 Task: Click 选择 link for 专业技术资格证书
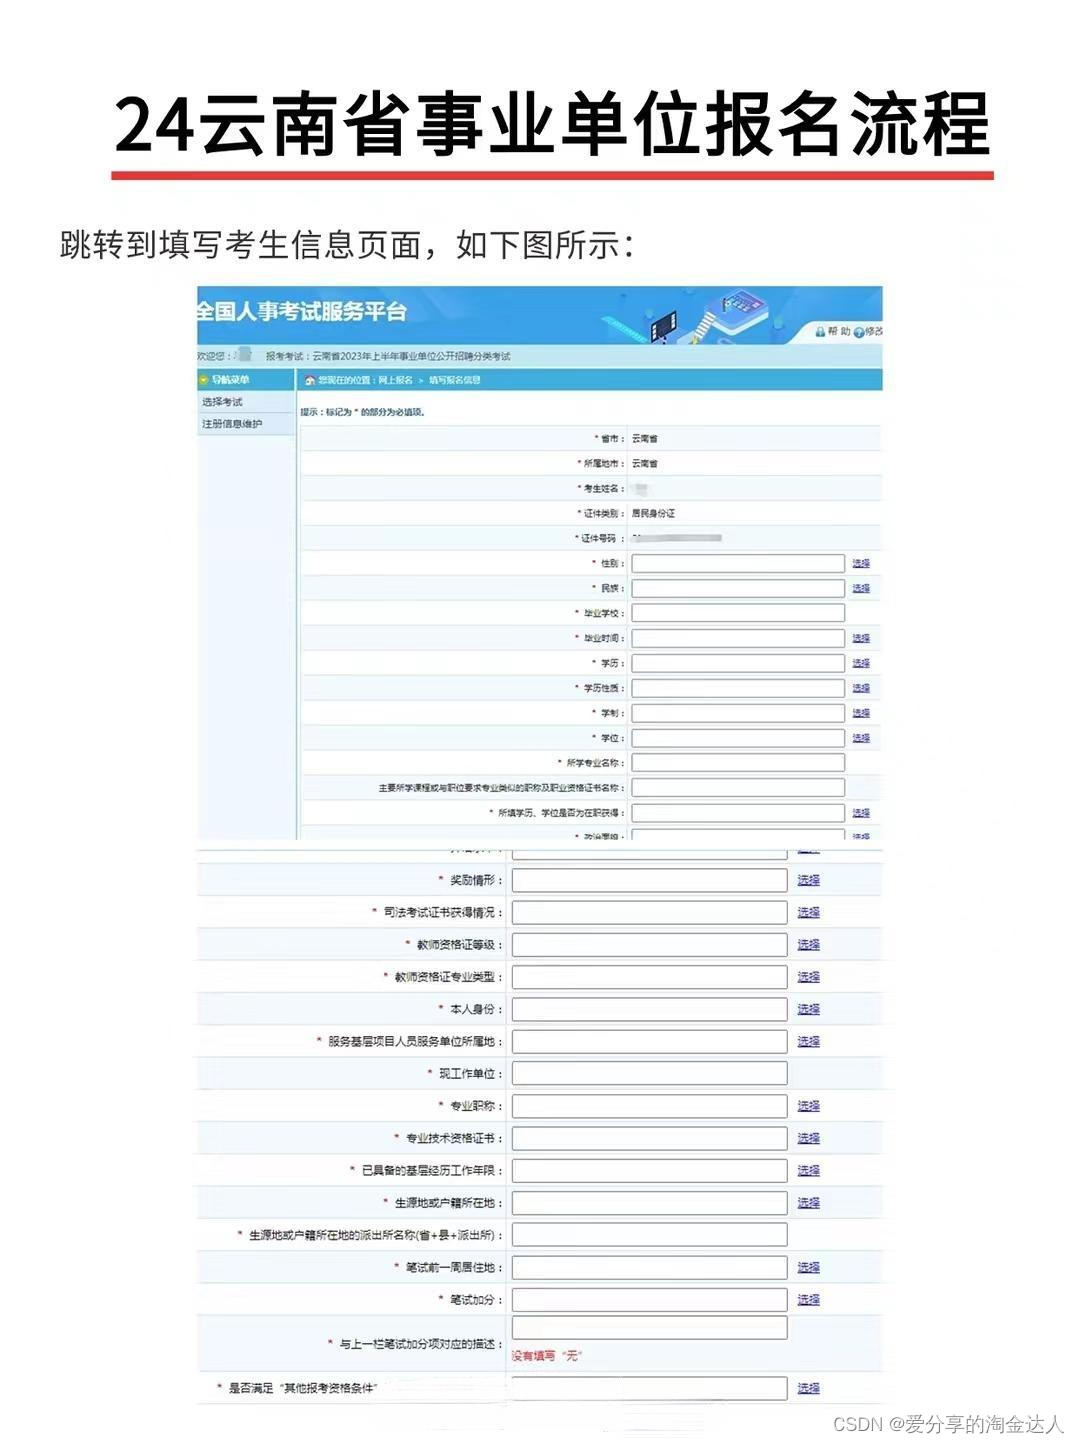pos(808,1138)
